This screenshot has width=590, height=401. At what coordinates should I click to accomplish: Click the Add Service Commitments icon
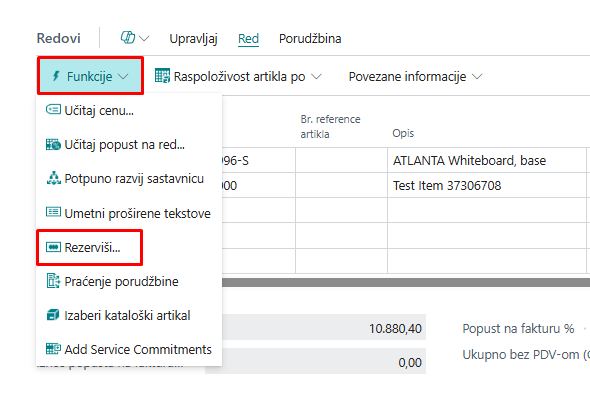coord(53,348)
